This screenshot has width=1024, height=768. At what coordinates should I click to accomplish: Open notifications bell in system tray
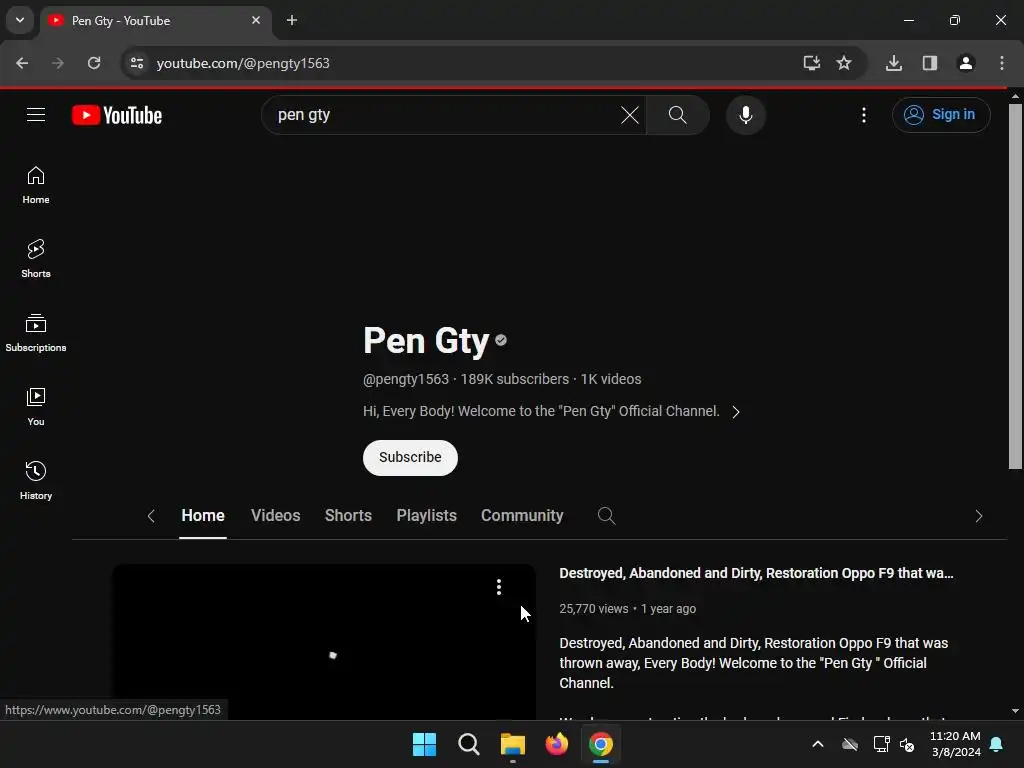[997, 744]
